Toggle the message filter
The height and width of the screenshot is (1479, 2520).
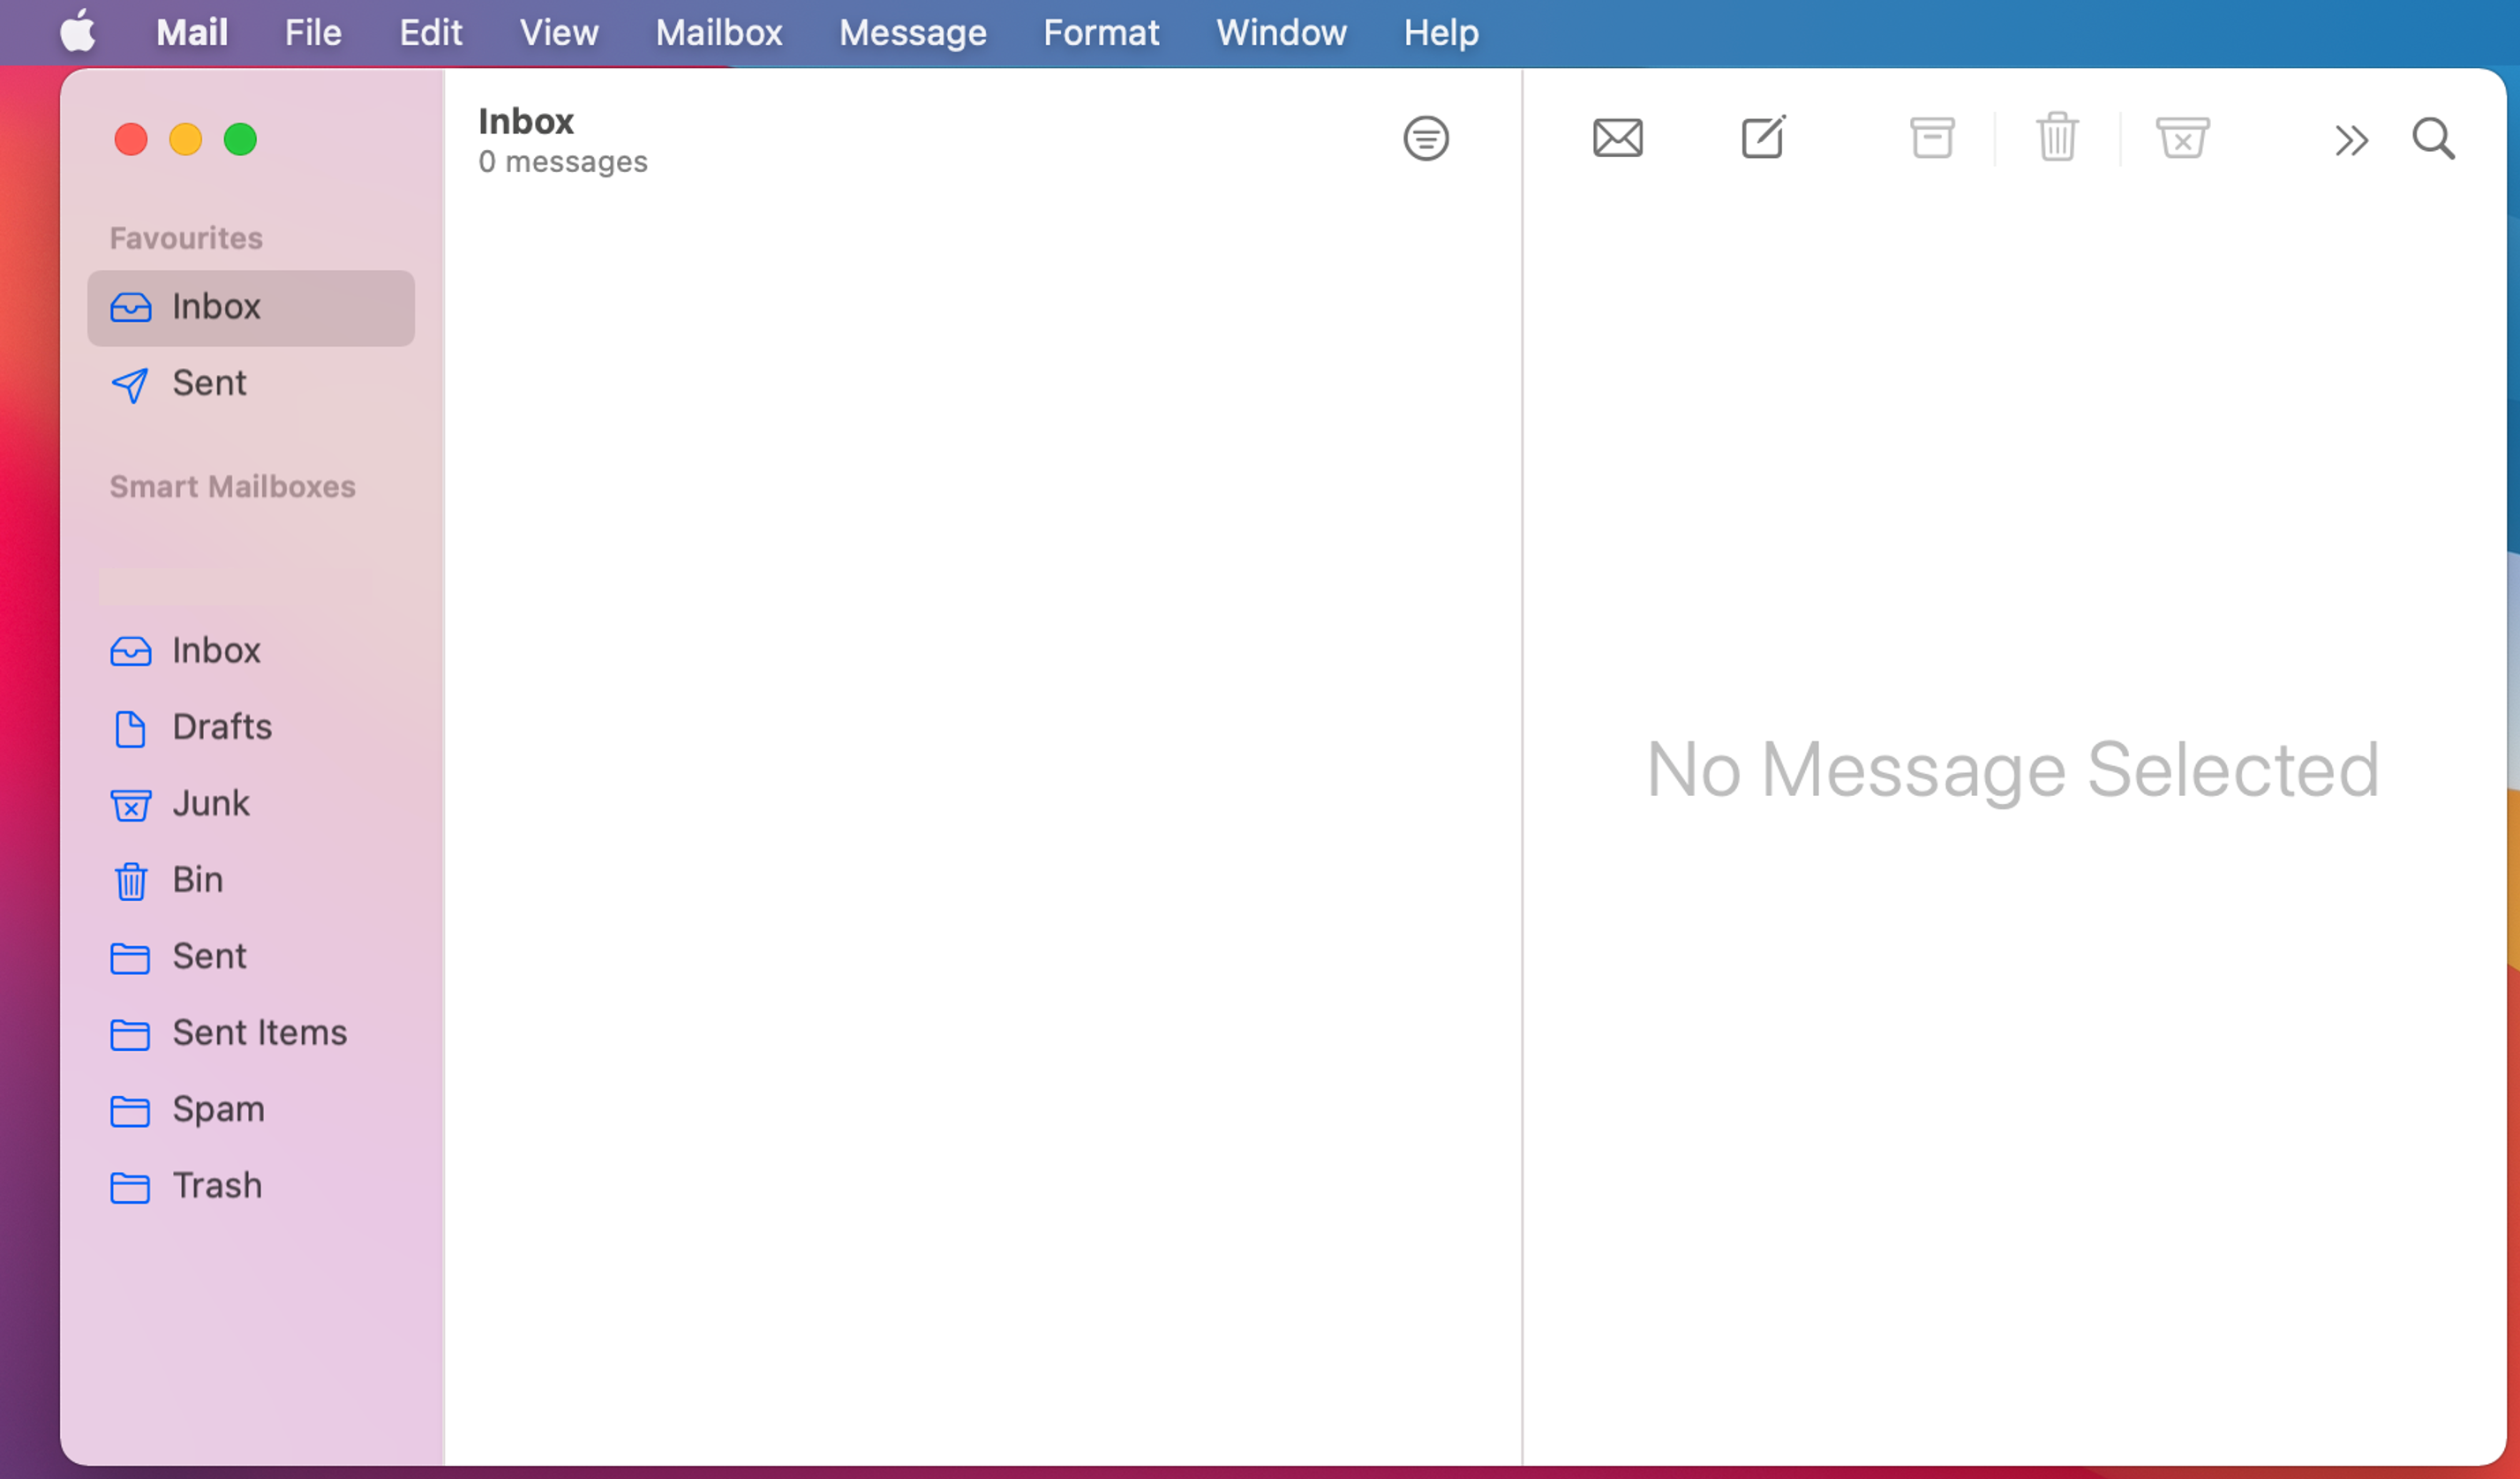[x=1426, y=138]
